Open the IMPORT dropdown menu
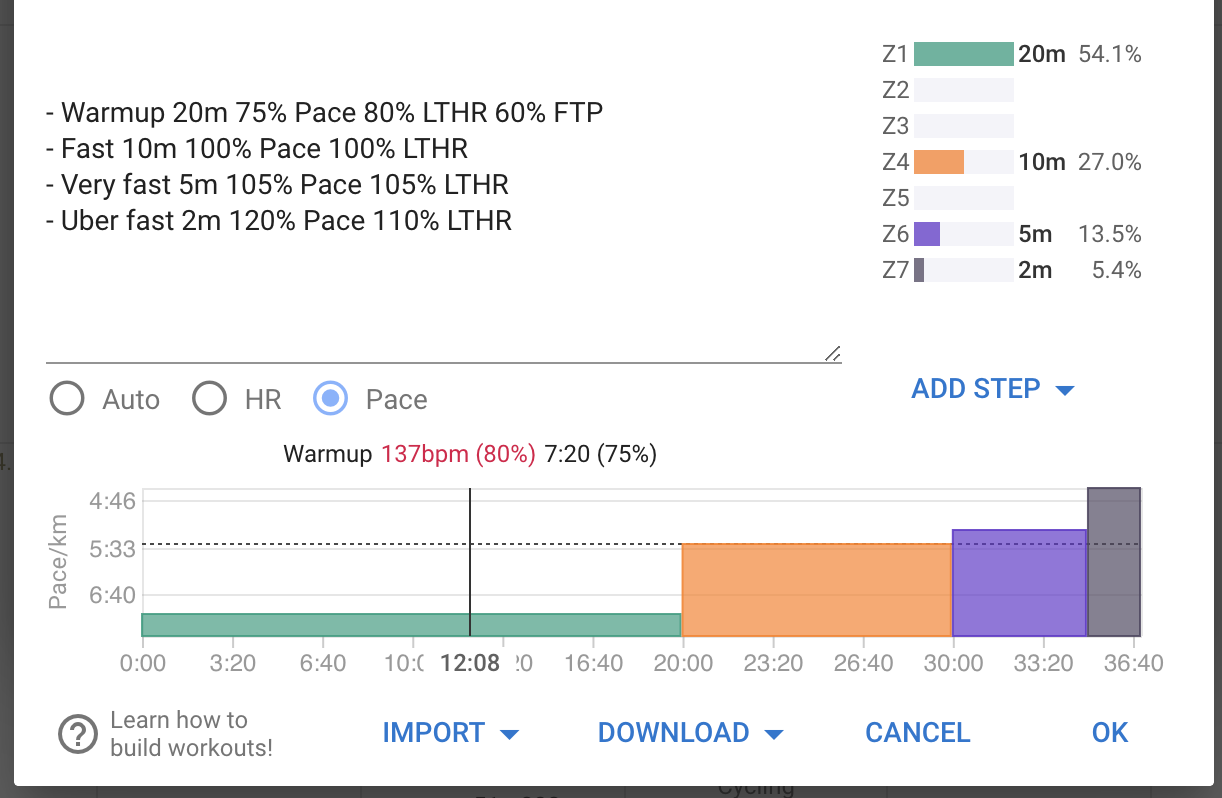 (x=450, y=733)
